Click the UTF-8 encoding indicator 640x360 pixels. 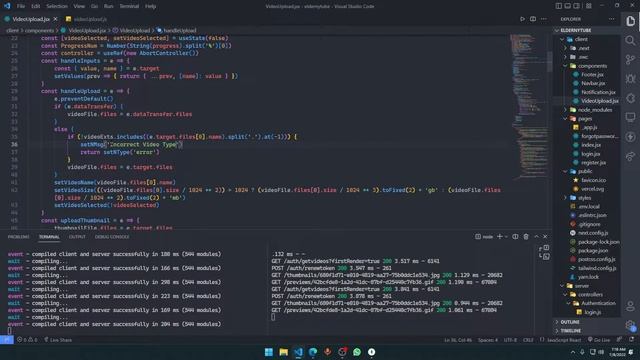[x=510, y=340]
